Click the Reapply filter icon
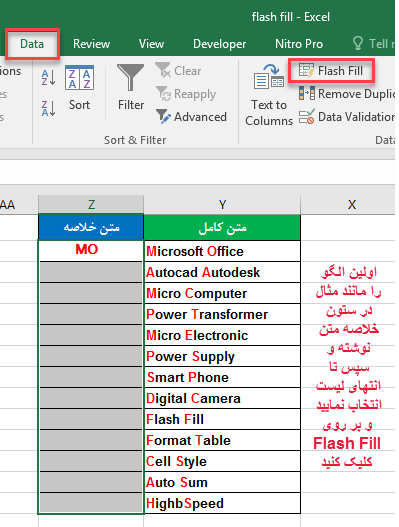 point(163,93)
